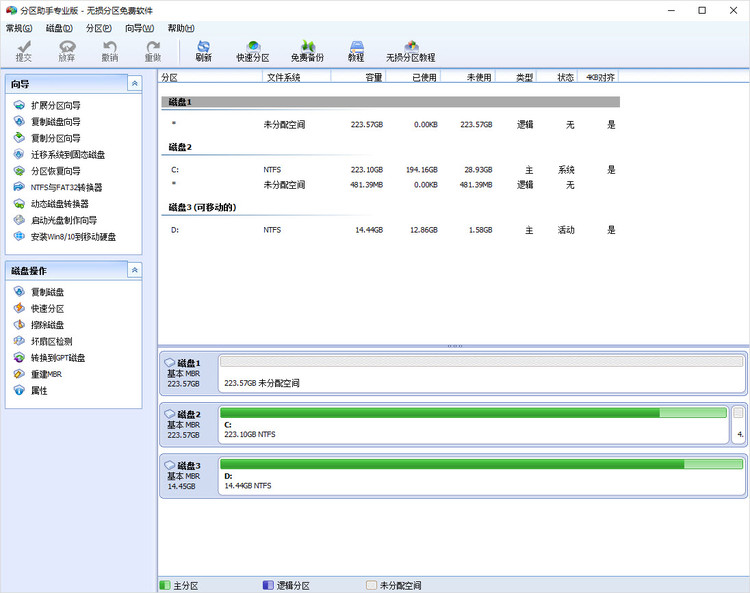Select 磁盘1 未分配空间 223.57GB row
Image resolution: width=750 pixels, height=593 pixels.
(390, 124)
